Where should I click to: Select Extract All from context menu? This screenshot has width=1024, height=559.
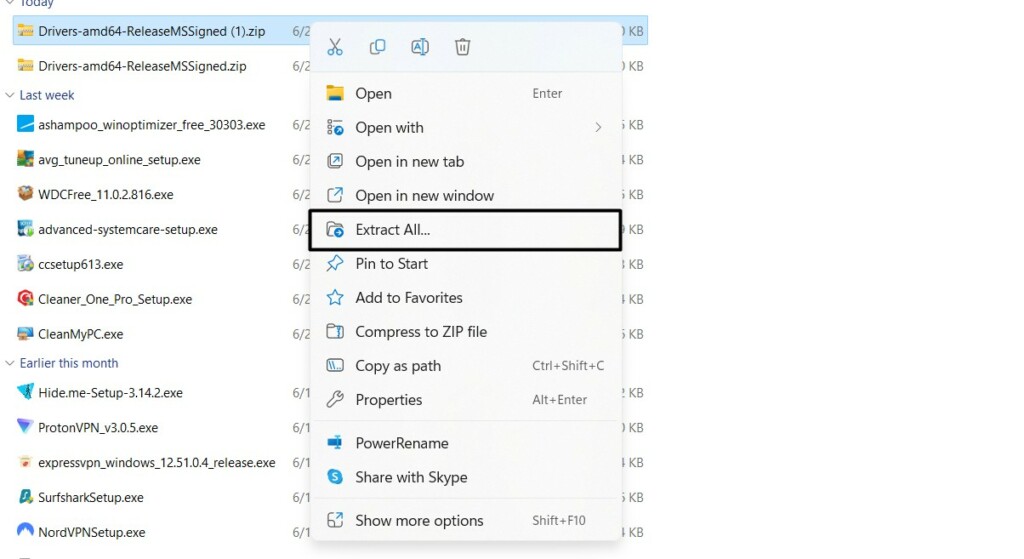393,230
